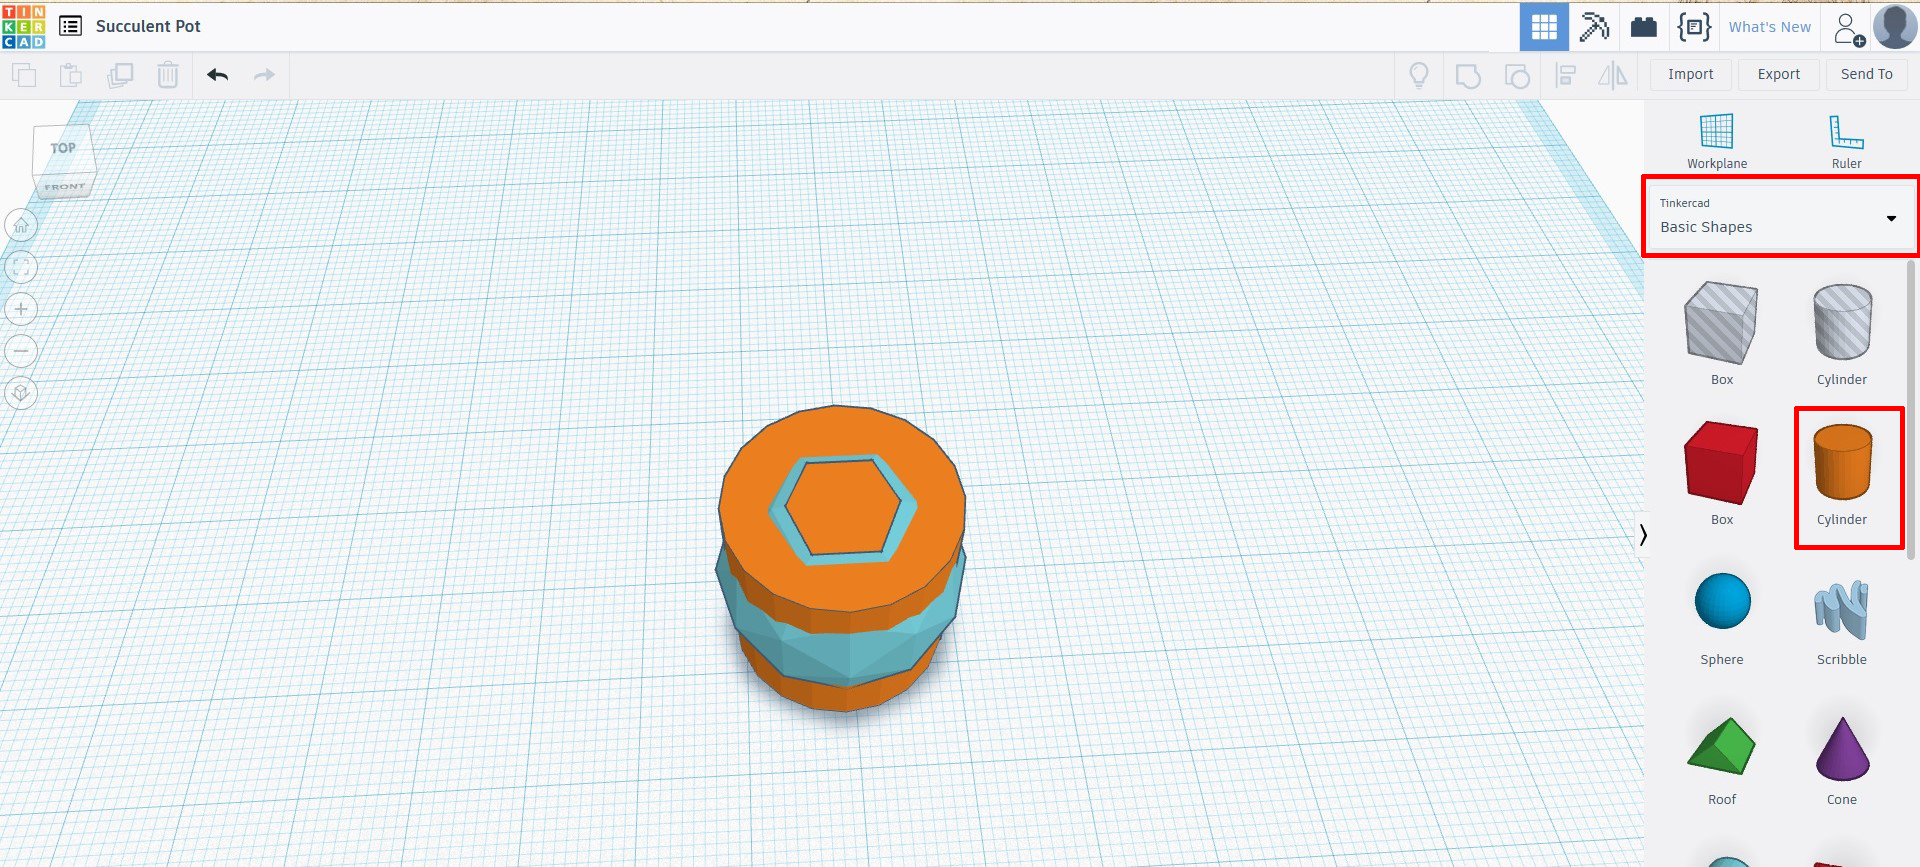The width and height of the screenshot is (1920, 867).
Task: Click the Import button
Action: (x=1691, y=74)
